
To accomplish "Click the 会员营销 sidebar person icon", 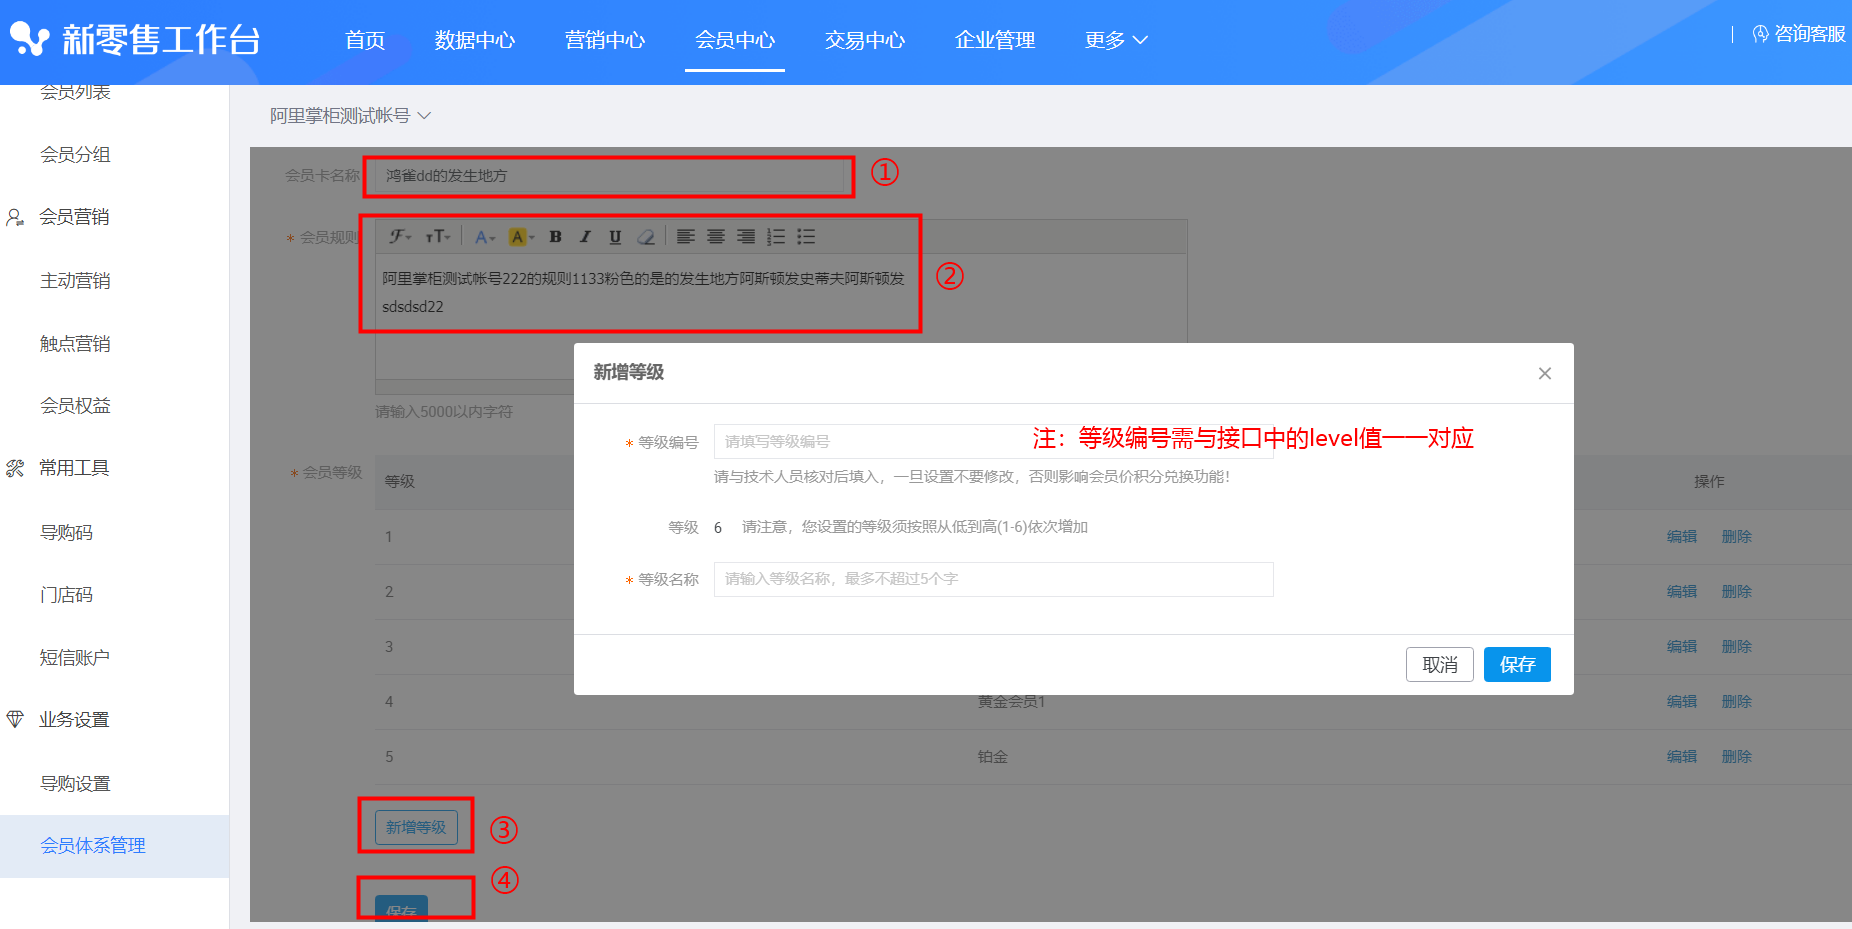I will pyautogui.click(x=15, y=217).
